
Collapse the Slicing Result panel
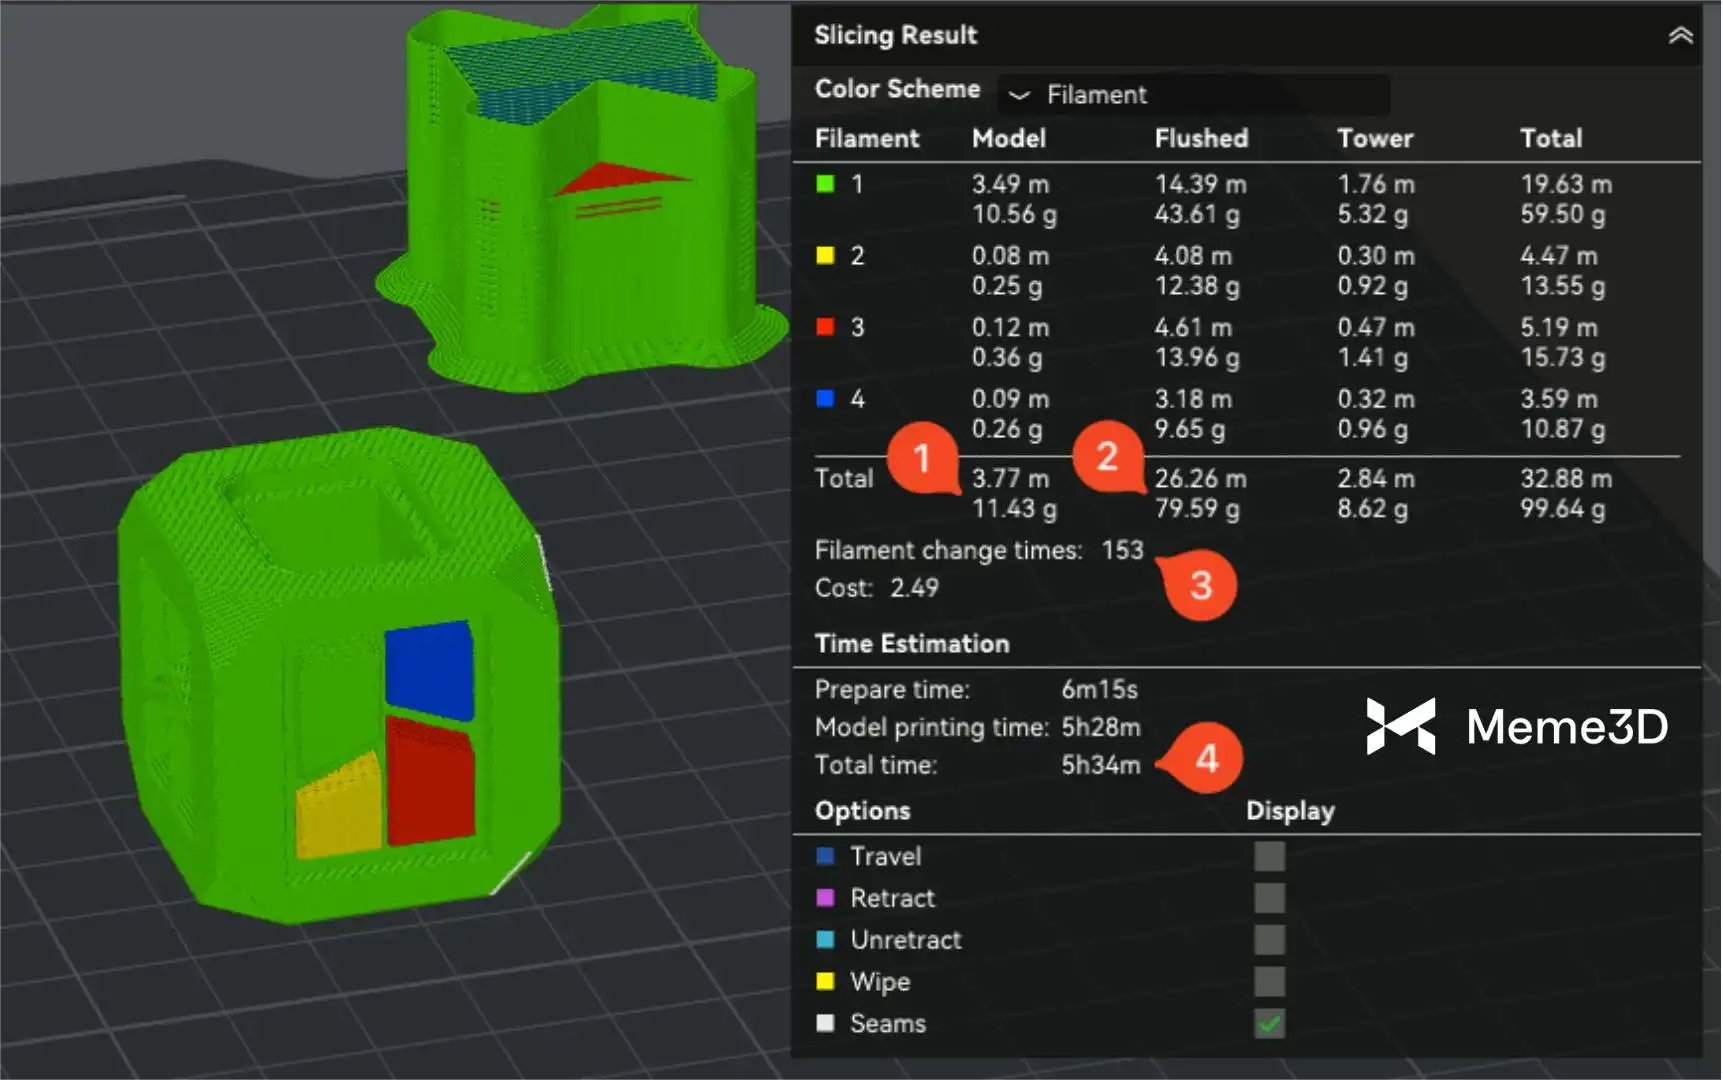click(x=1680, y=36)
